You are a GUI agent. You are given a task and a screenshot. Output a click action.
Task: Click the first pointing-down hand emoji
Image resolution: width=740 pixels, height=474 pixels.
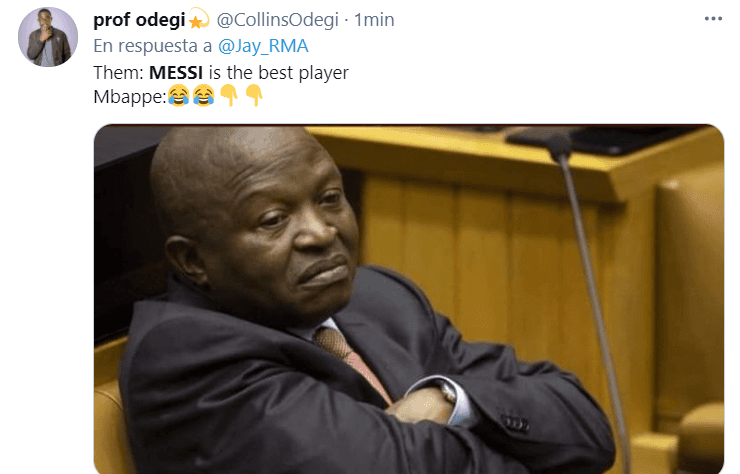[229, 96]
